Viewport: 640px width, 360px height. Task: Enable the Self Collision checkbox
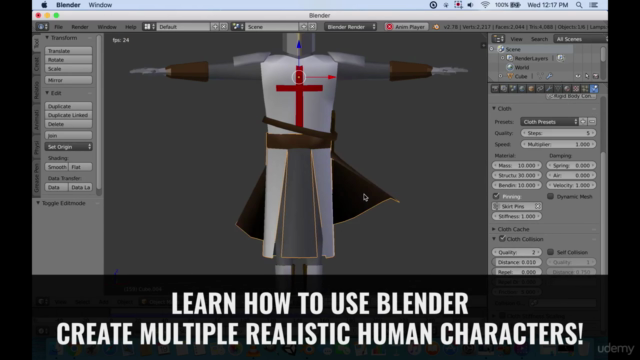(550, 252)
